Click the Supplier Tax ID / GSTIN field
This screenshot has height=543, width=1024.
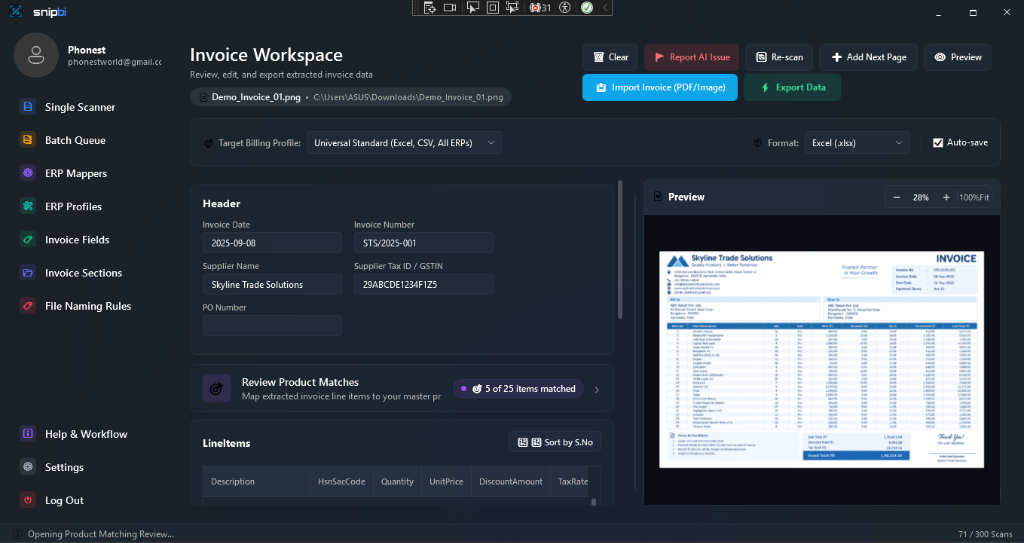pyautogui.click(x=423, y=284)
